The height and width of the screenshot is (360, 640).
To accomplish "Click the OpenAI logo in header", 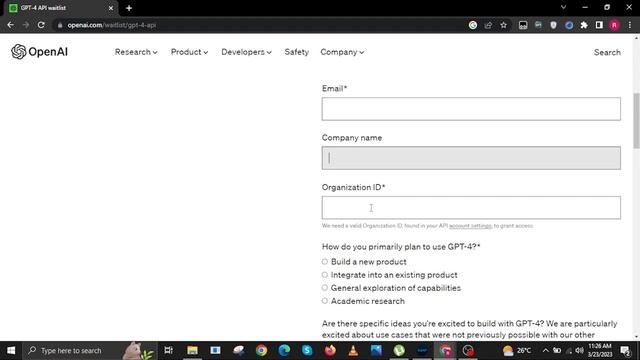I will point(39,52).
